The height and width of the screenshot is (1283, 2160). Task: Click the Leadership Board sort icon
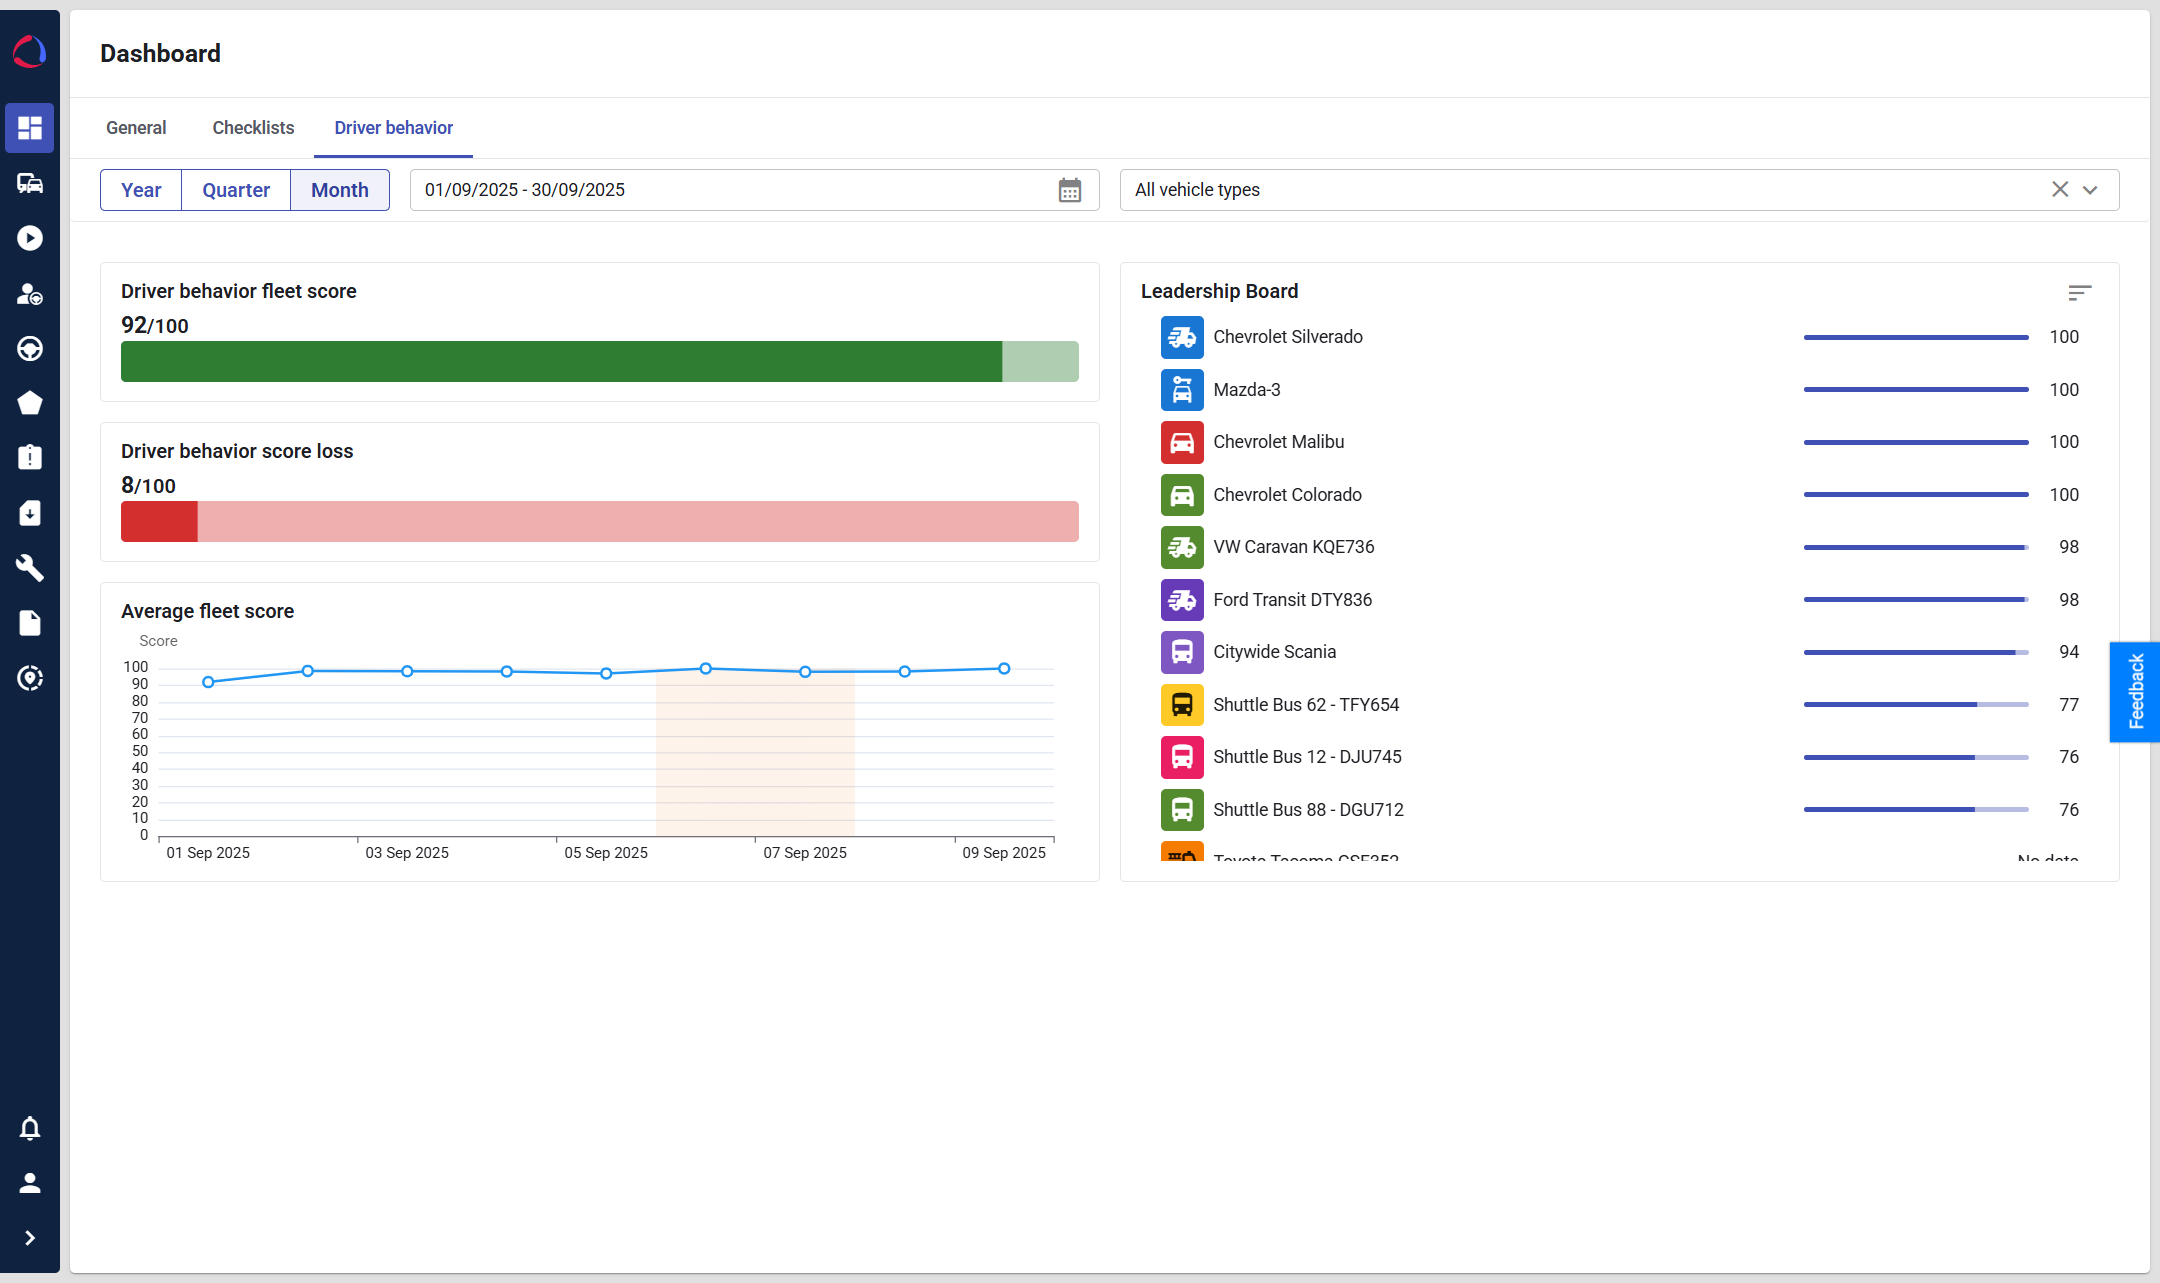click(2079, 292)
